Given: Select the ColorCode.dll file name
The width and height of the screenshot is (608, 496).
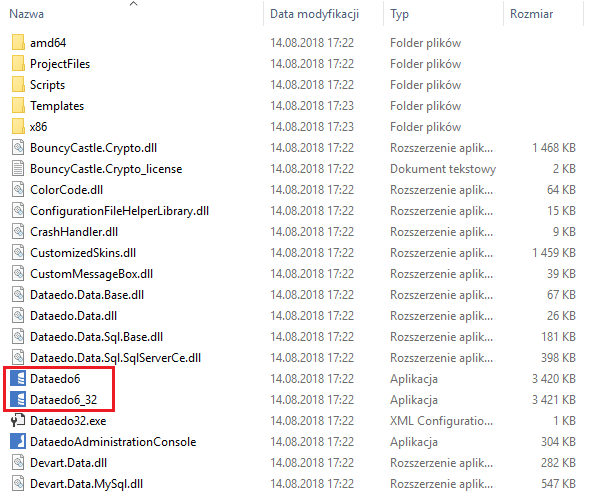Looking at the screenshot, I should click(66, 190).
